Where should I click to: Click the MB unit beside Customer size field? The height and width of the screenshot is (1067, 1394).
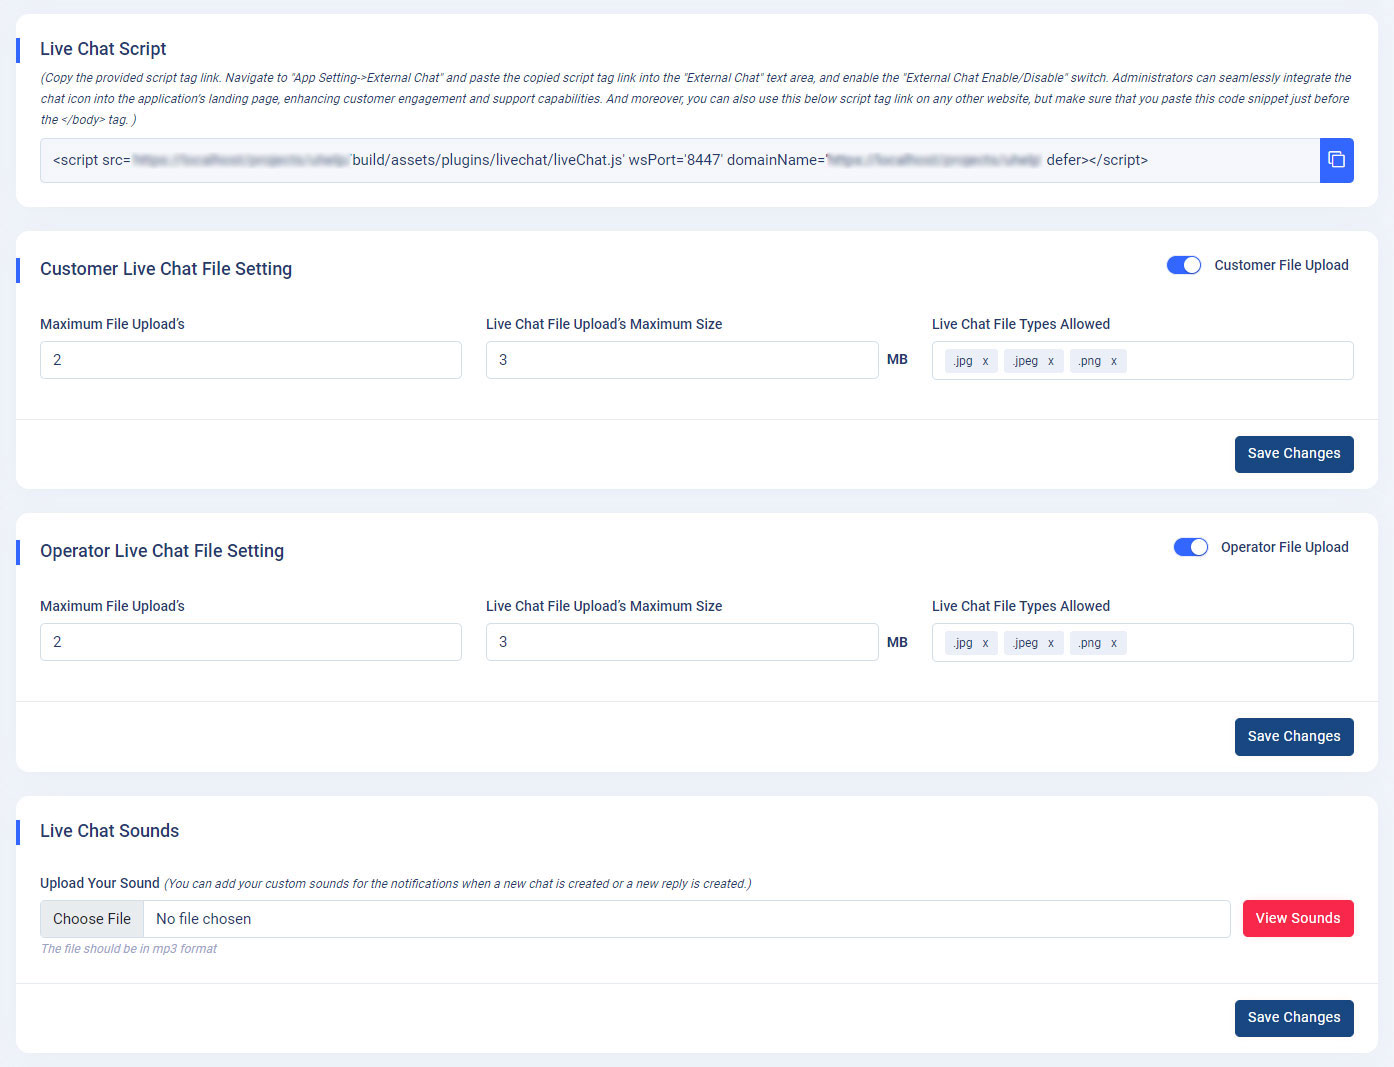click(x=897, y=360)
